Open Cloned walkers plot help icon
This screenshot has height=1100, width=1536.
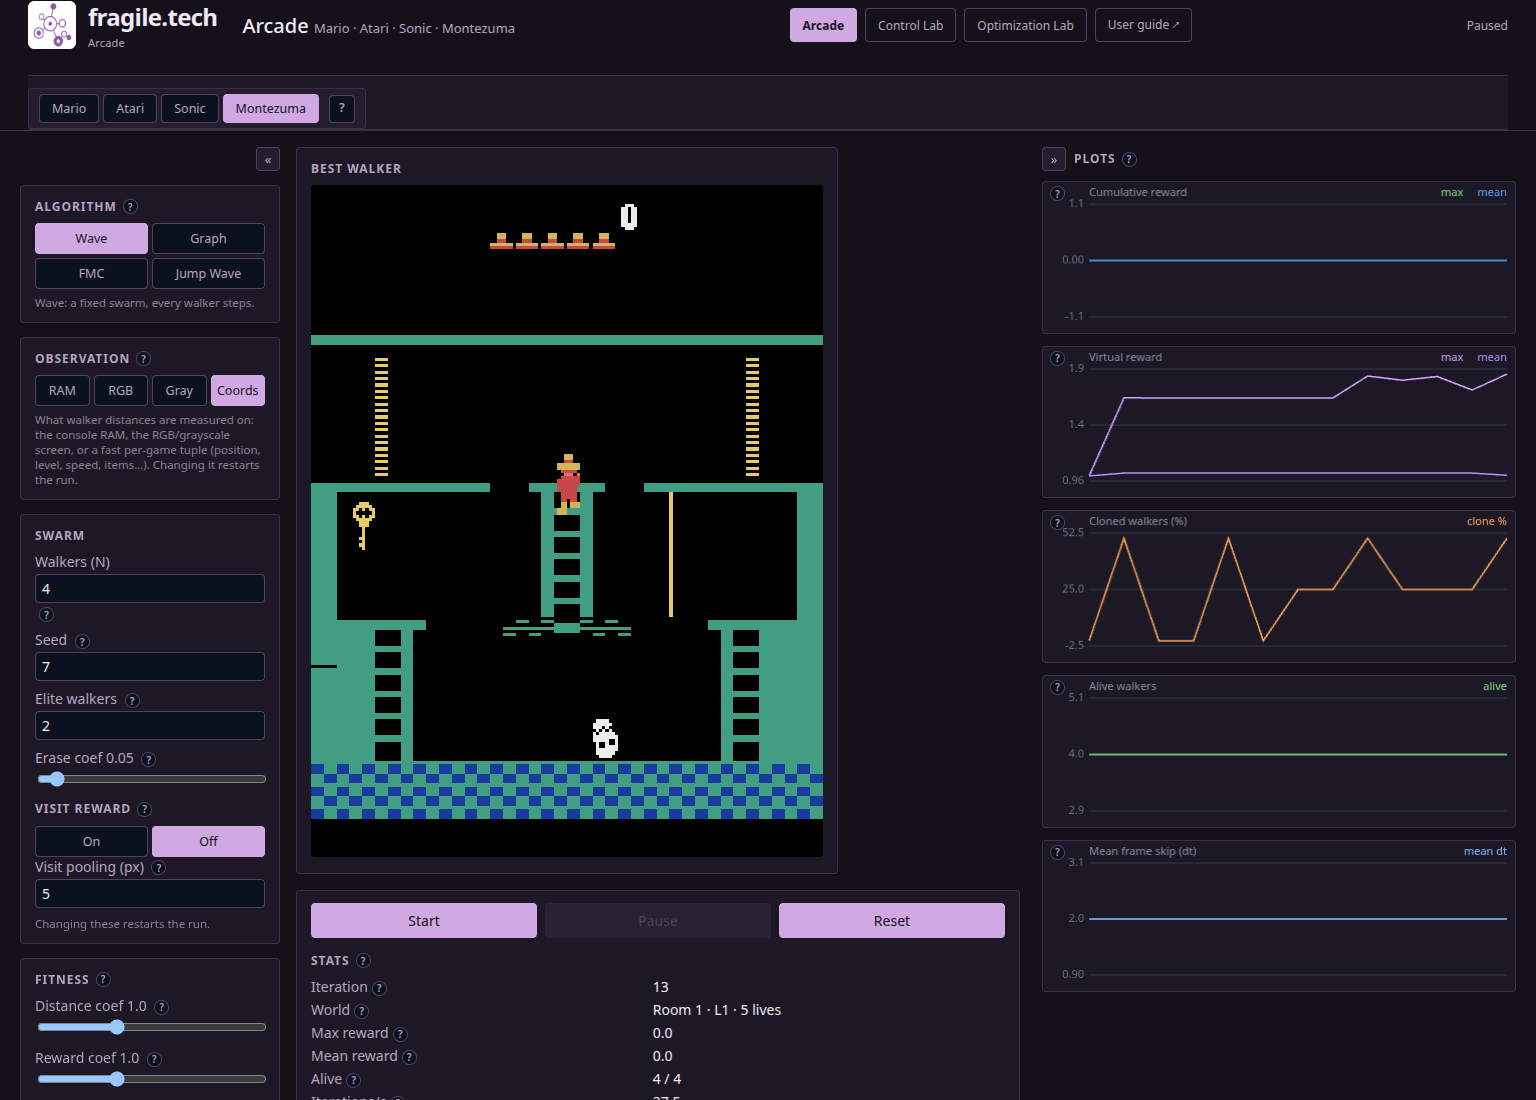pos(1057,522)
